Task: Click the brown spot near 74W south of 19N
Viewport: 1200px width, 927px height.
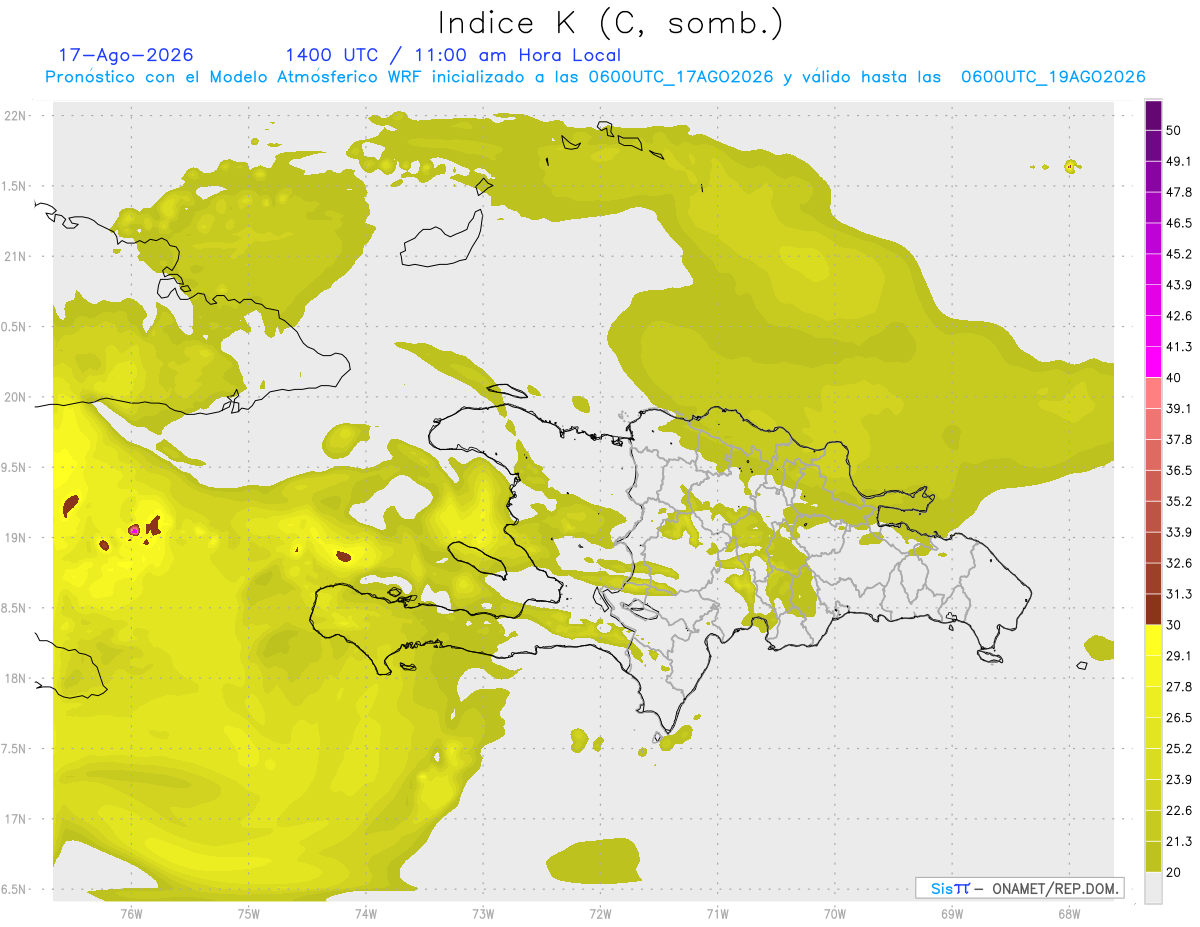Action: (x=343, y=555)
